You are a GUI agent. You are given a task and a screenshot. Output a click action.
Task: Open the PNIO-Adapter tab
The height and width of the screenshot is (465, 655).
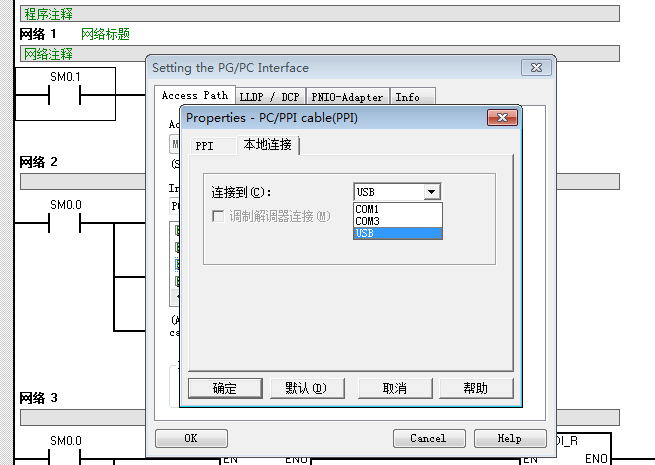point(347,97)
